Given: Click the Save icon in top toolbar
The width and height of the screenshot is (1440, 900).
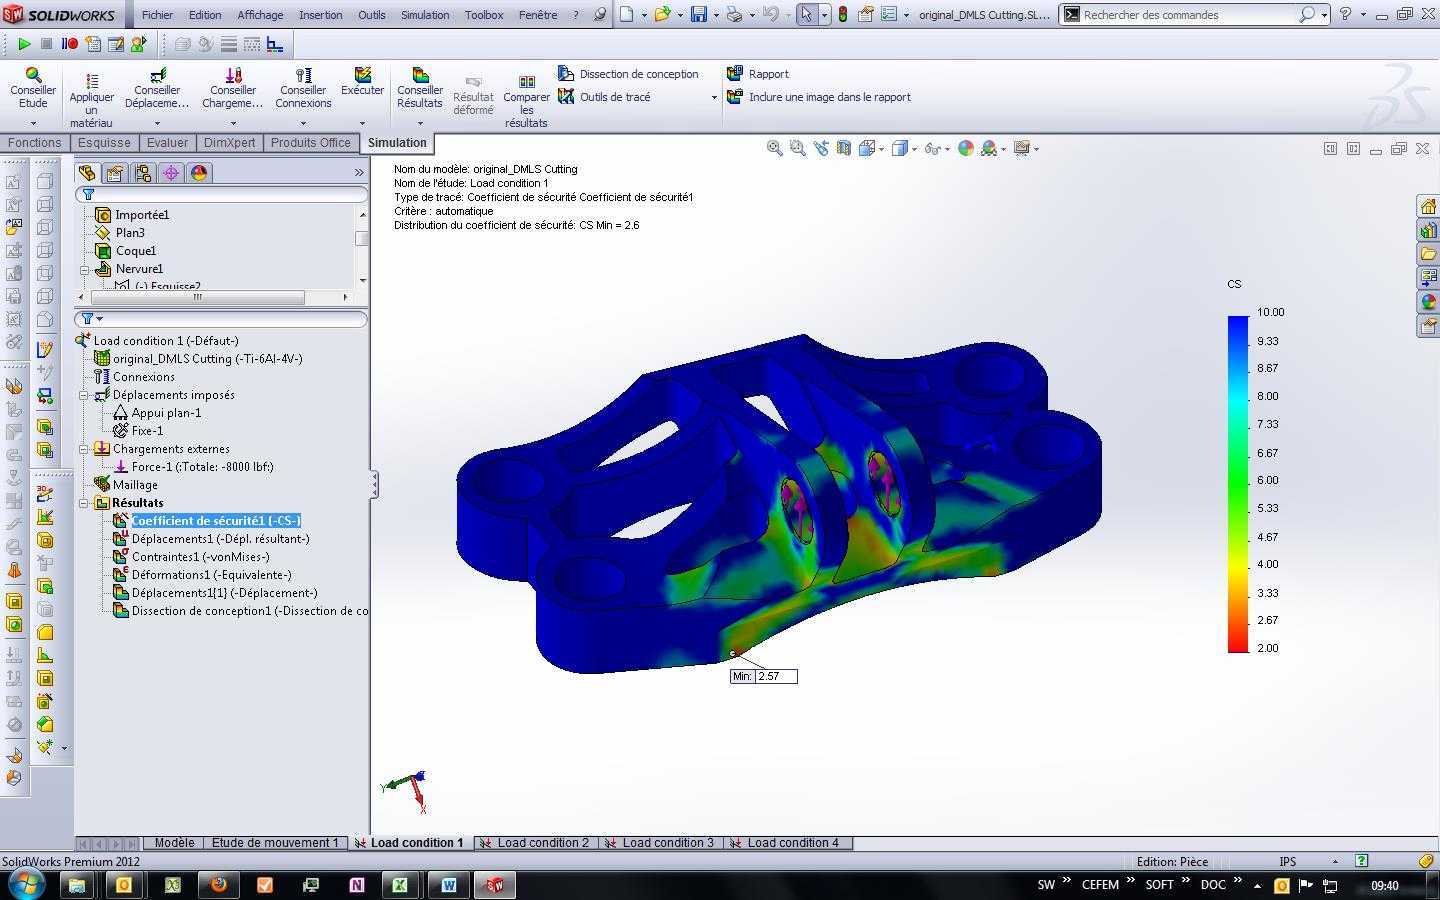Looking at the screenshot, I should (x=699, y=15).
